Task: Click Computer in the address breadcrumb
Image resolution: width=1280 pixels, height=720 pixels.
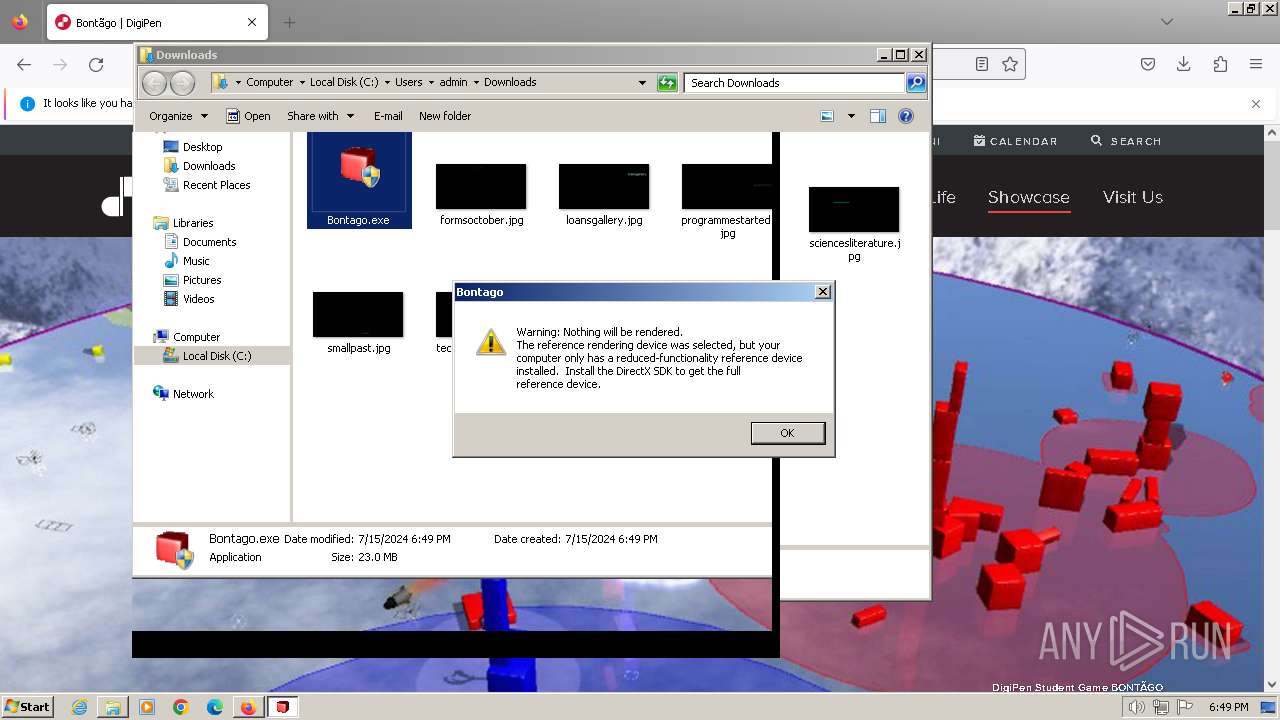Action: click(270, 82)
